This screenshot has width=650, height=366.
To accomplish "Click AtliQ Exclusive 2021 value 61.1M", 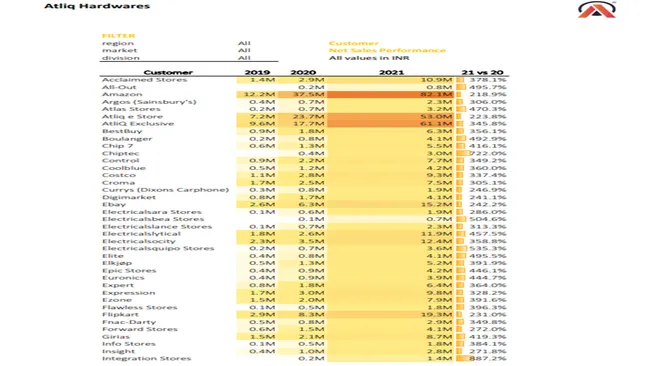I will [x=436, y=124].
